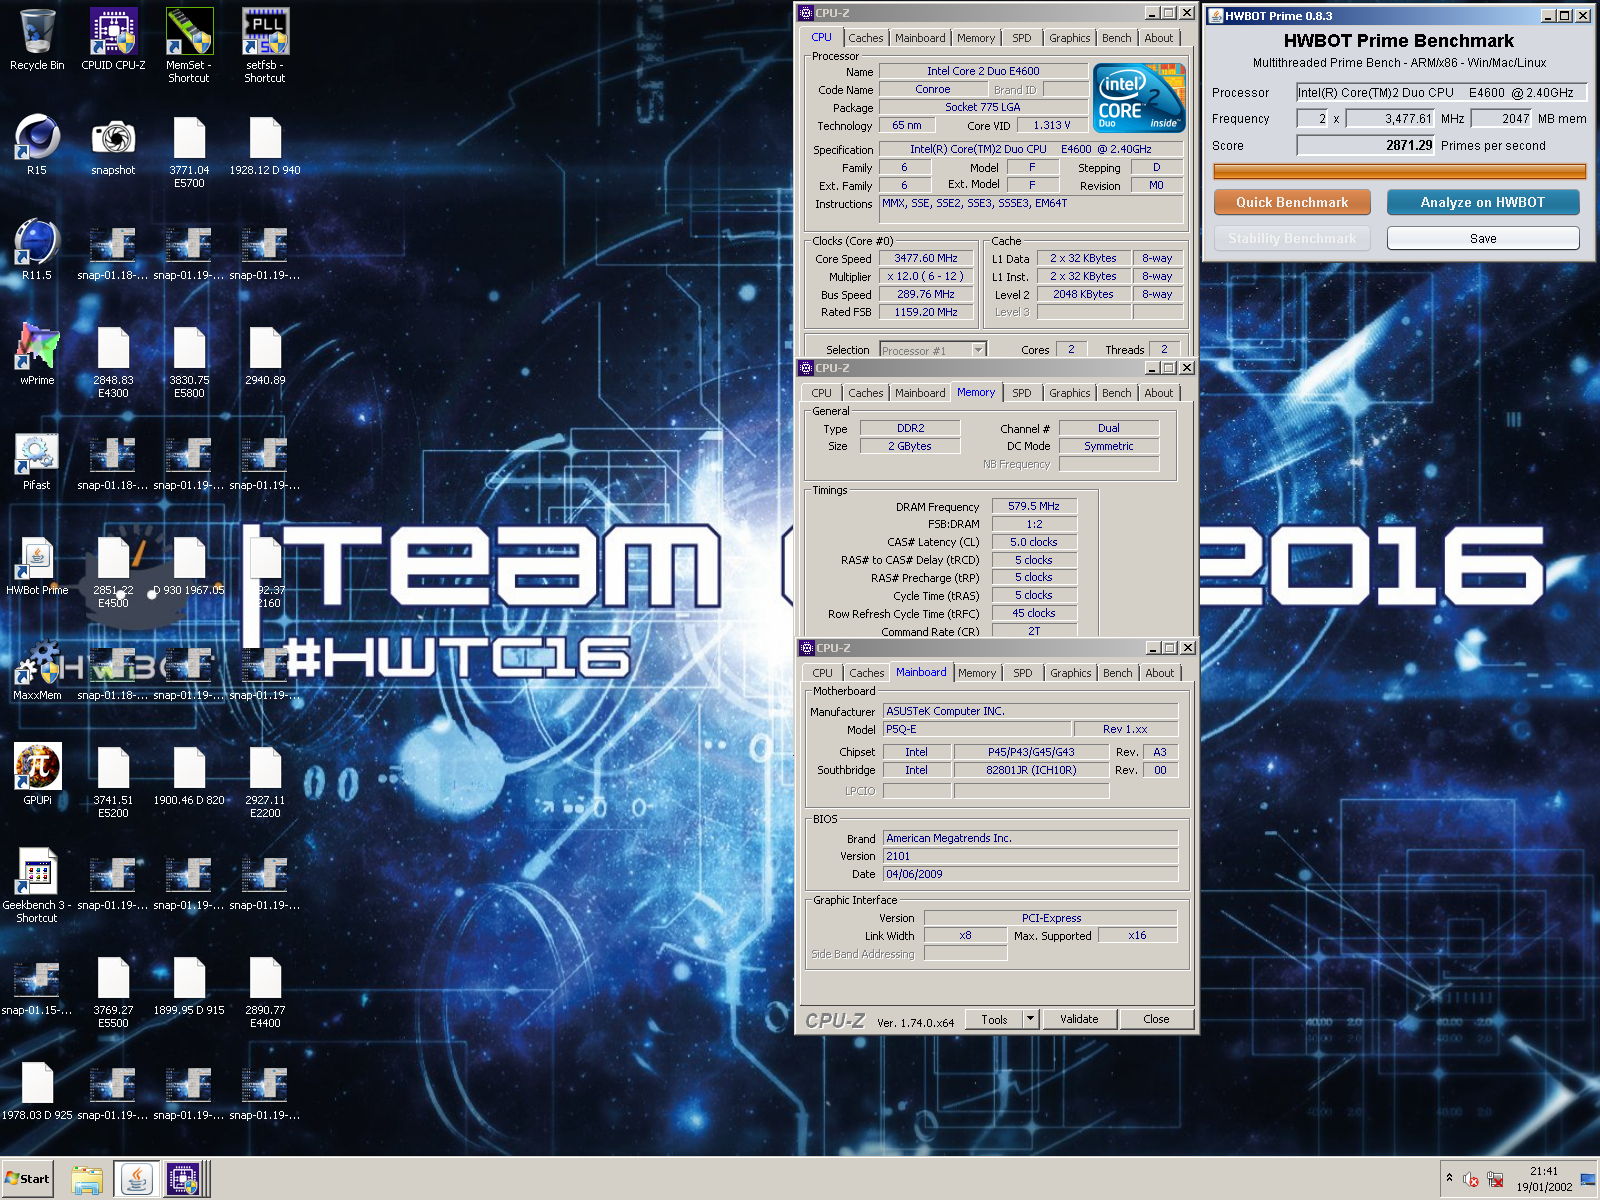Click the Processor field in HWBOT Prime

(x=1441, y=92)
